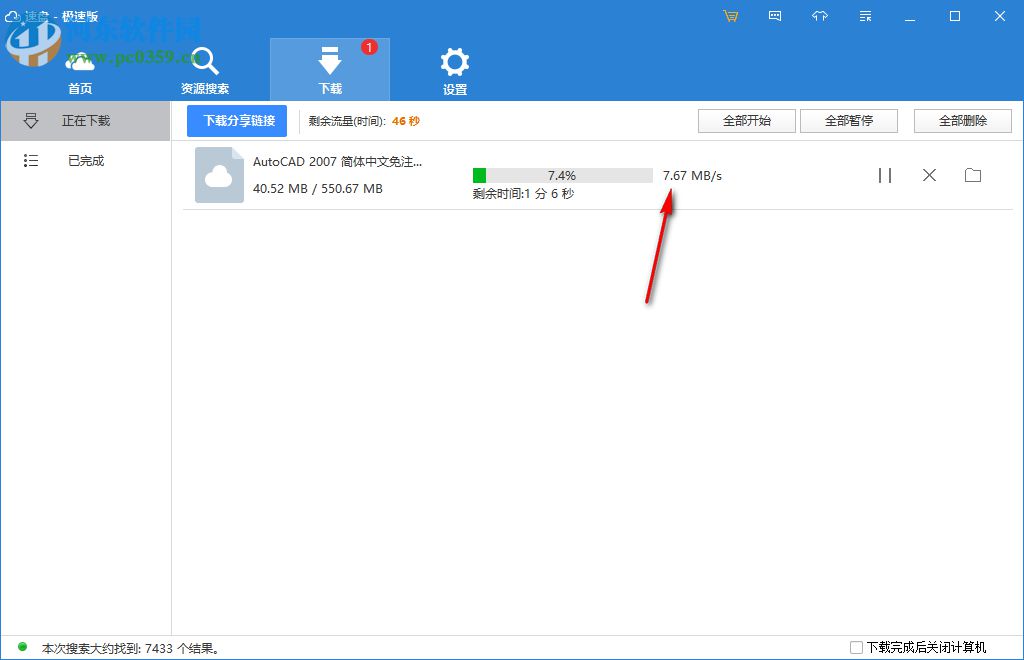Click the 下载分享链接 blue button
Screen dimensions: 1024x660
click(x=236, y=120)
